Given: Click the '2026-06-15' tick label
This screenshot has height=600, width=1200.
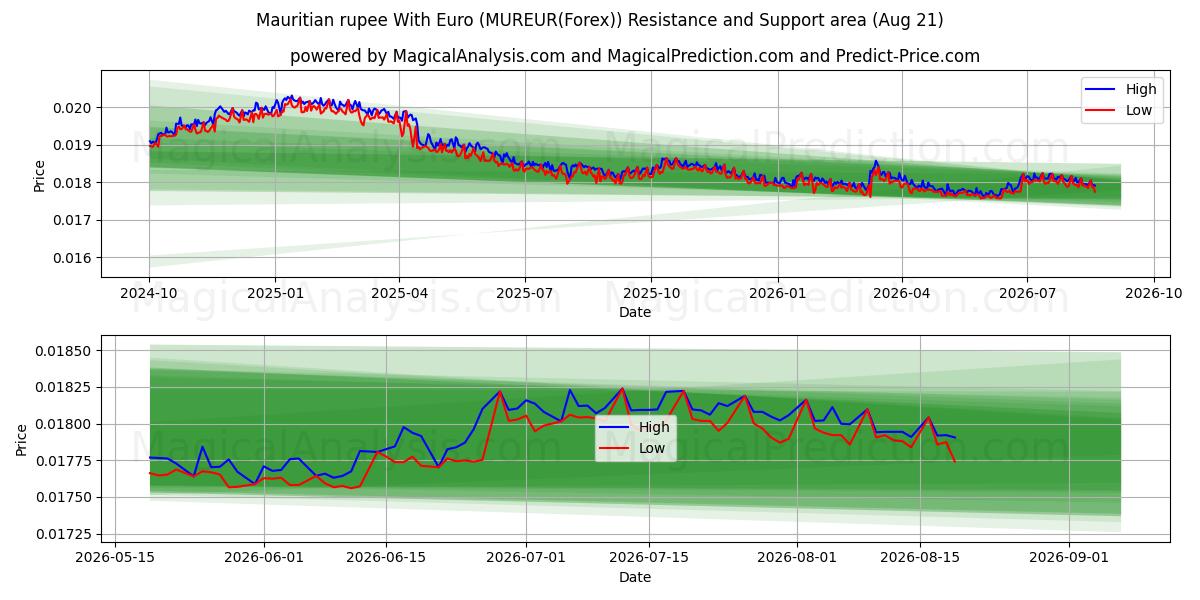Looking at the screenshot, I should (387, 558).
